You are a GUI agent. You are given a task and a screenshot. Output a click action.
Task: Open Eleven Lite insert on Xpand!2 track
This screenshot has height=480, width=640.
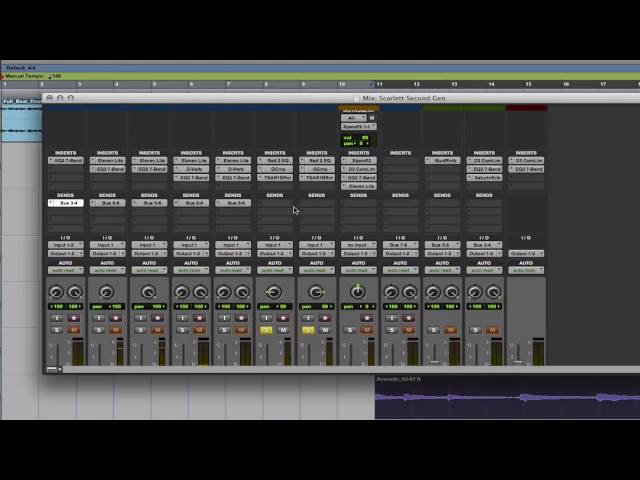(x=362, y=186)
